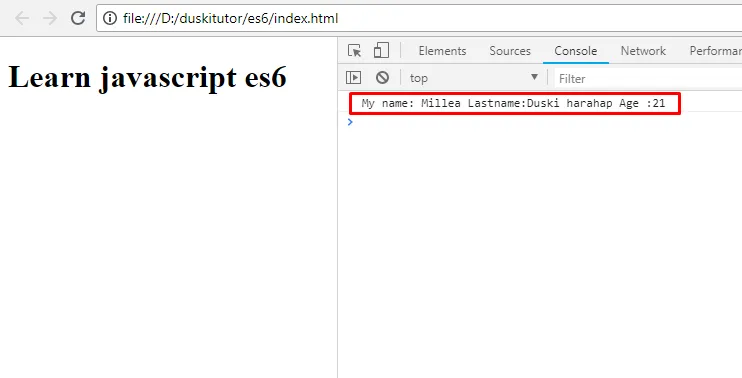This screenshot has width=742, height=378.
Task: Clear the console with the ban icon
Action: coord(382,78)
